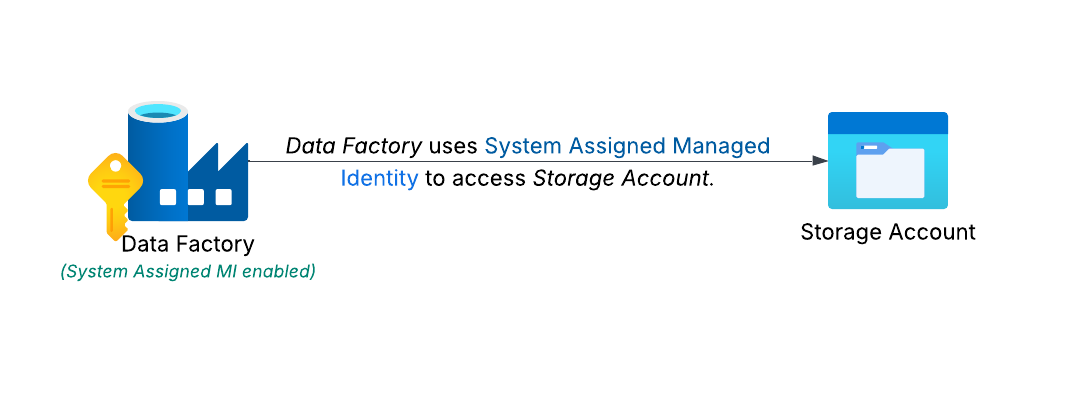Click the blue "Identity" link word
The height and width of the screenshot is (401, 1079).
tap(379, 179)
